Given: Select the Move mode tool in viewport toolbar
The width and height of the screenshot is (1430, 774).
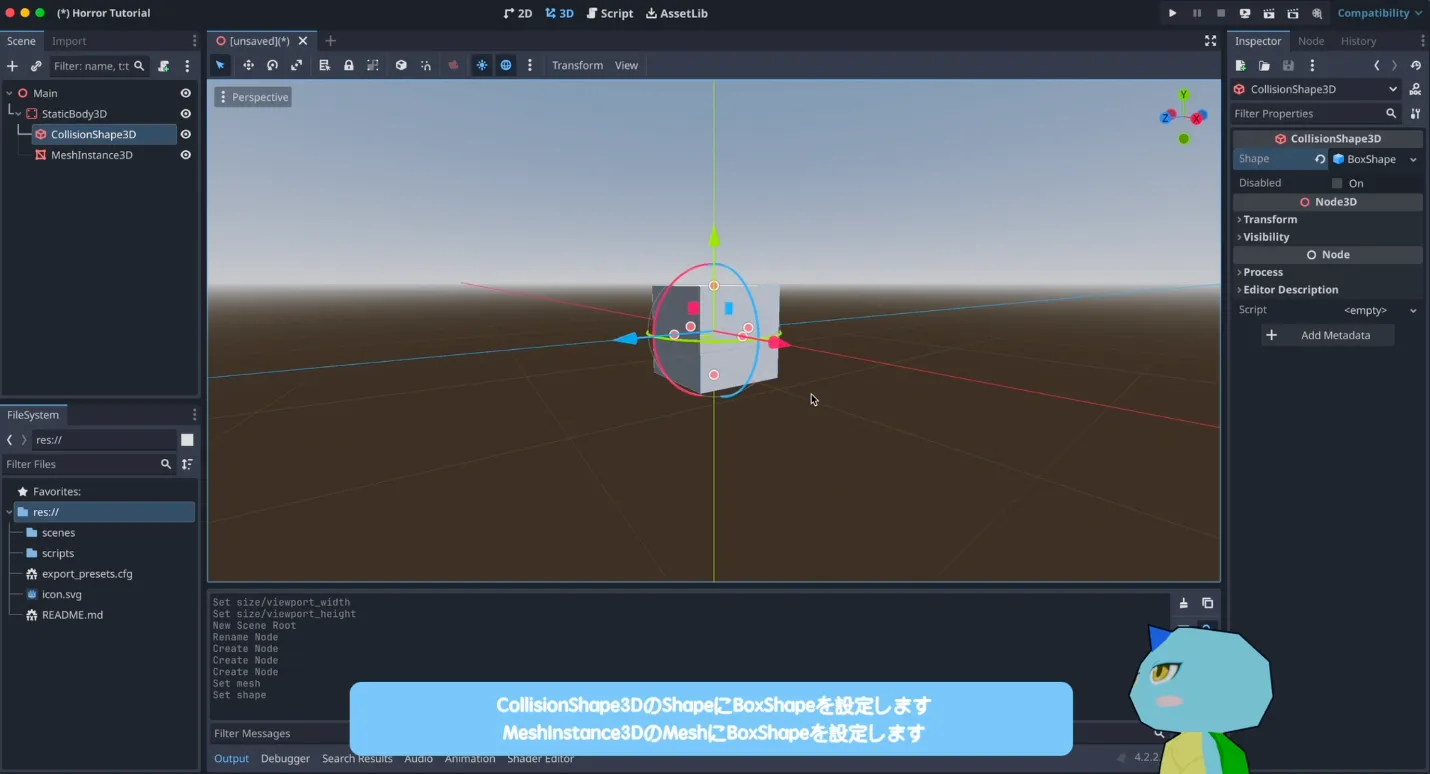Looking at the screenshot, I should coord(248,65).
